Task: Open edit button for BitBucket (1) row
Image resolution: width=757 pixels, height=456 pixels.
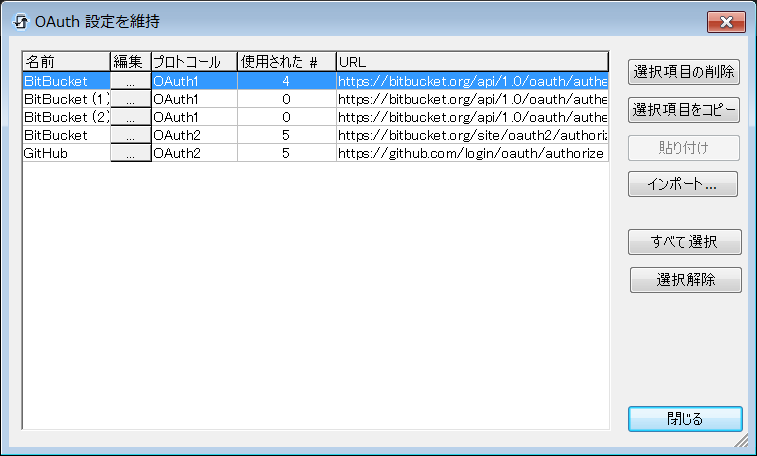Action: tap(130, 99)
